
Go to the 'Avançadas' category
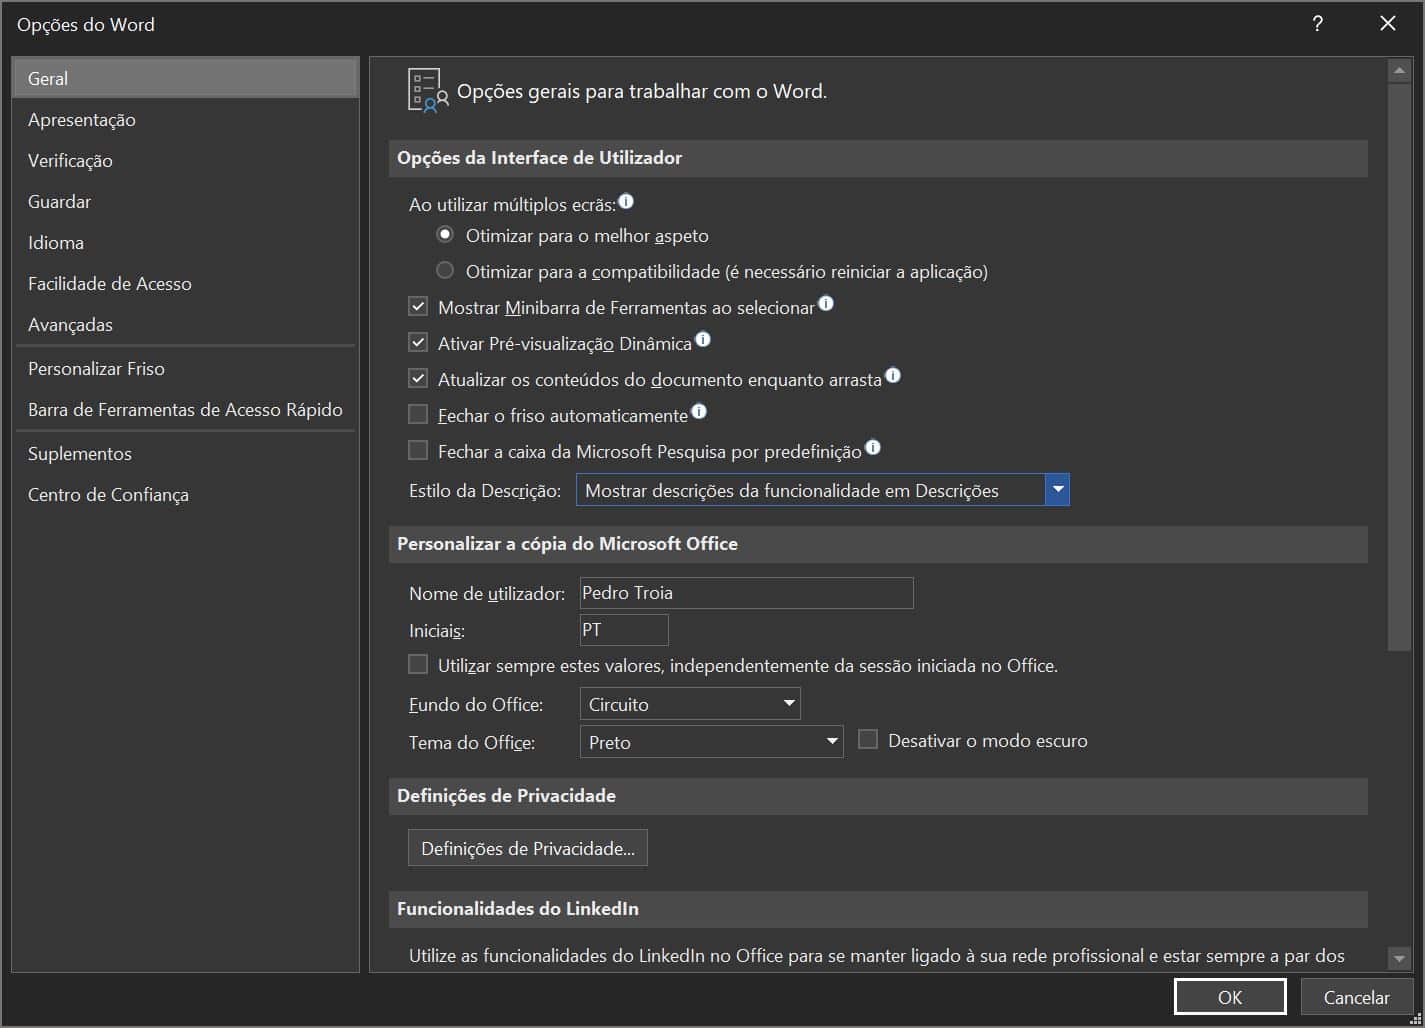click(70, 325)
